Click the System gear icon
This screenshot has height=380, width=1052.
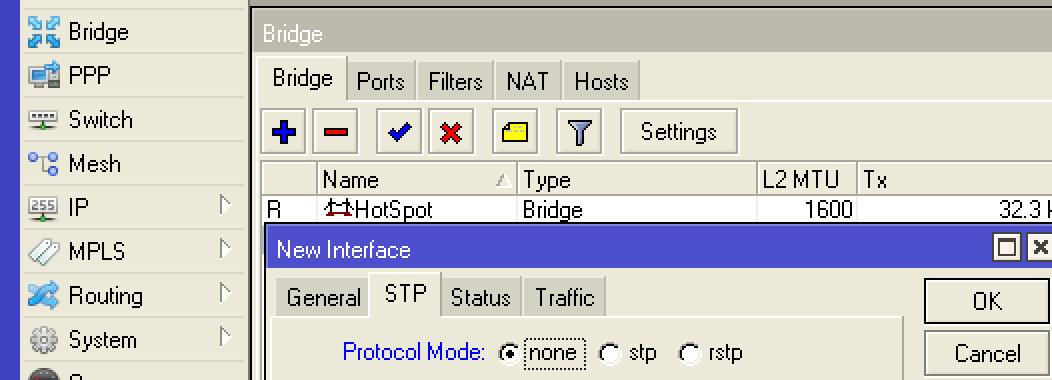point(44,340)
